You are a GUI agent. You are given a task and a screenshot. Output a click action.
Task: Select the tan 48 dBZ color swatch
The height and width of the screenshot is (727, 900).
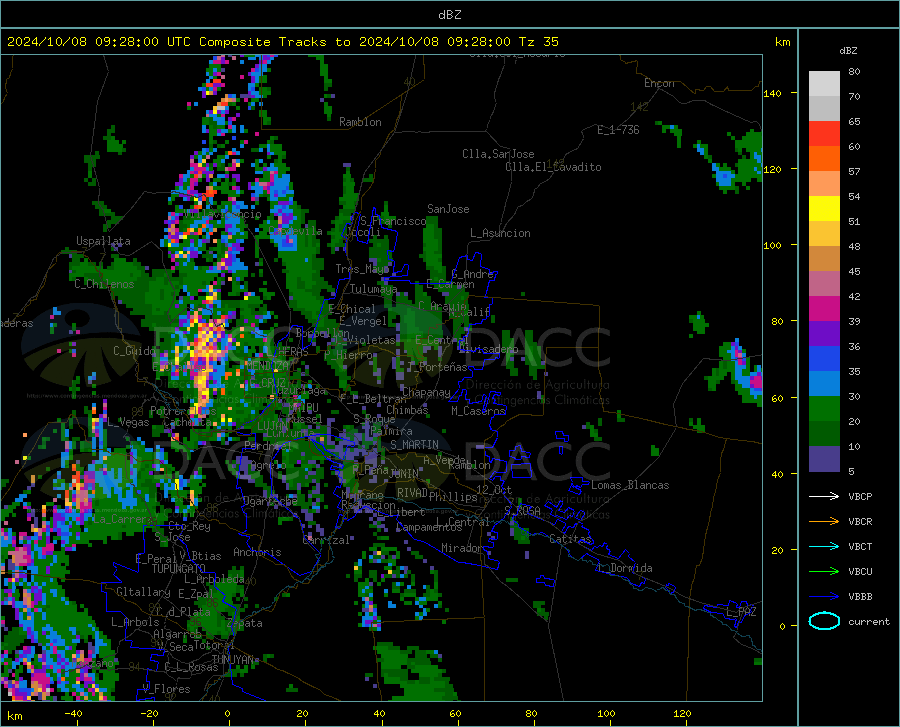pyautogui.click(x=824, y=259)
